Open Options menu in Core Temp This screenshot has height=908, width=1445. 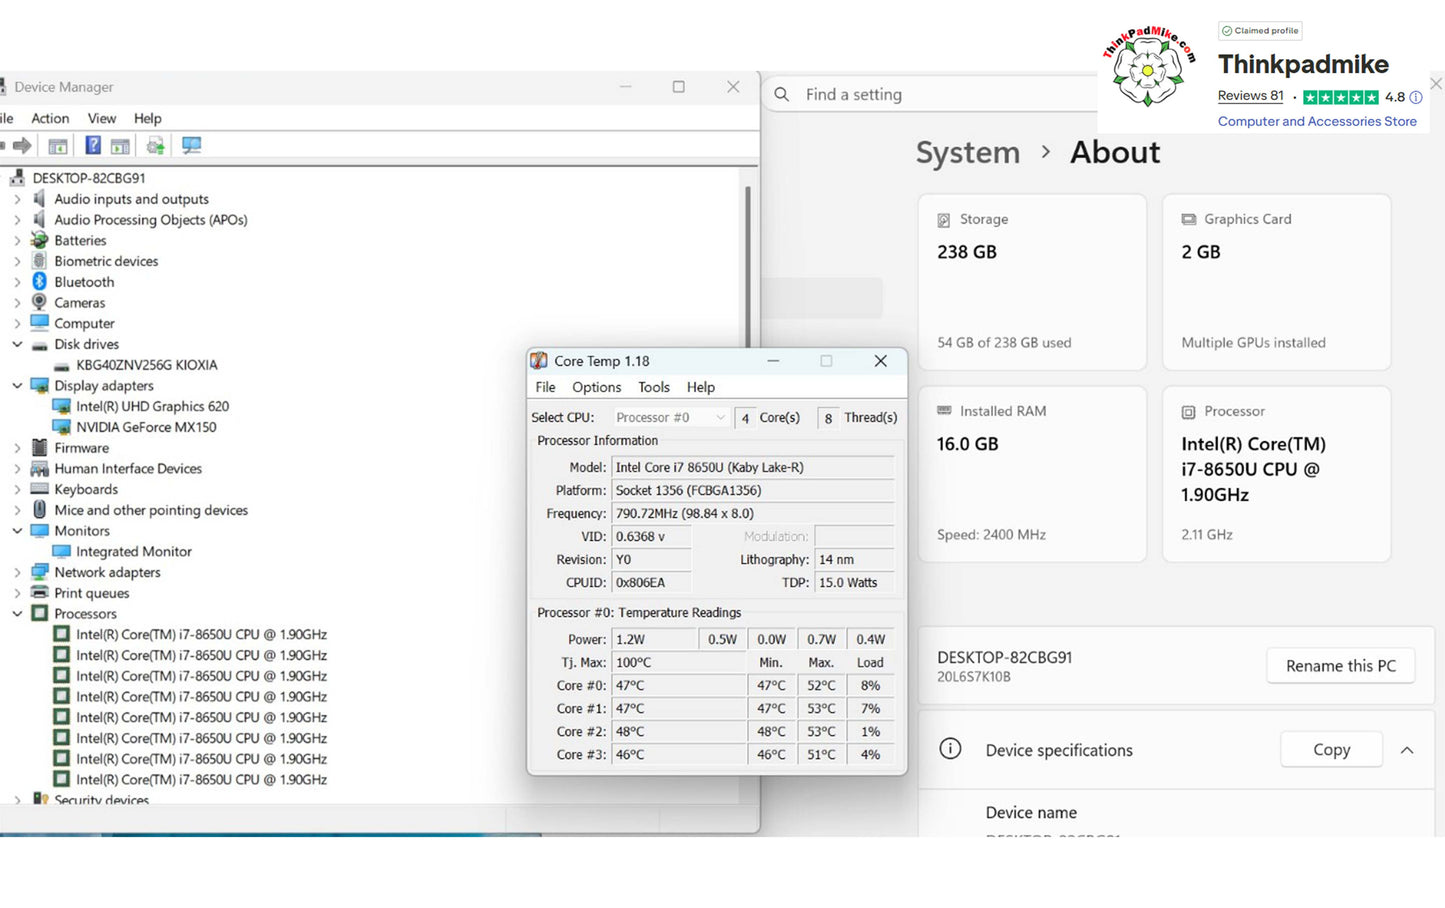click(596, 387)
